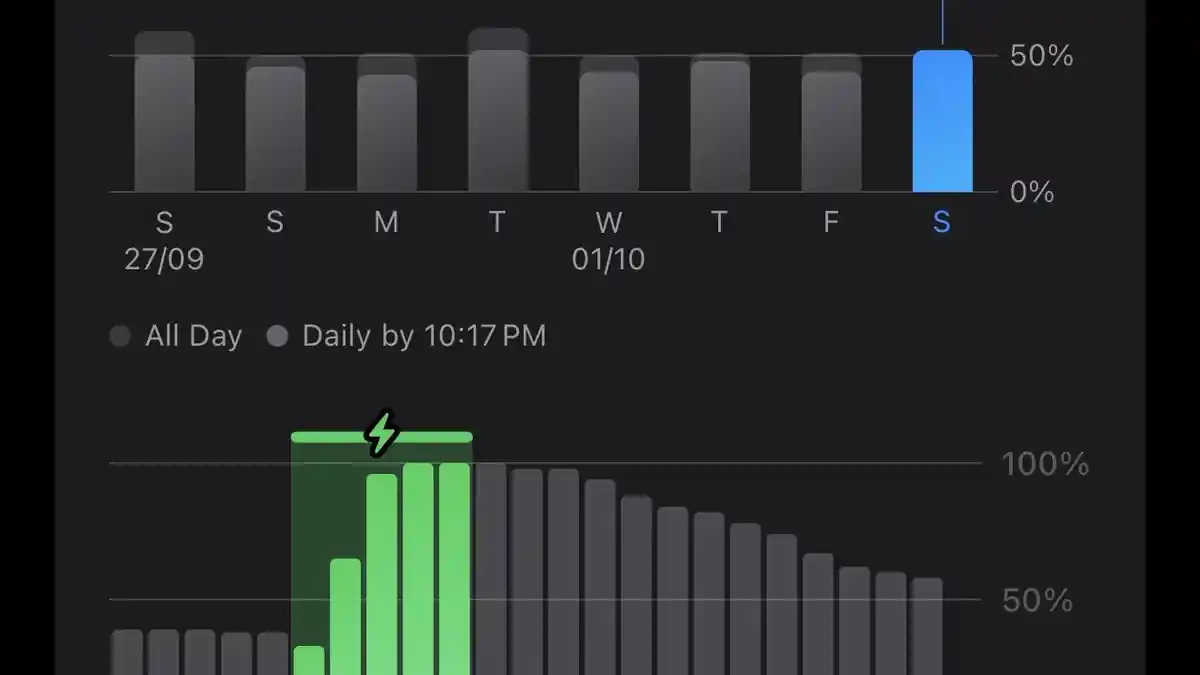Select the second green charging bar
The width and height of the screenshot is (1200, 675).
(x=345, y=617)
